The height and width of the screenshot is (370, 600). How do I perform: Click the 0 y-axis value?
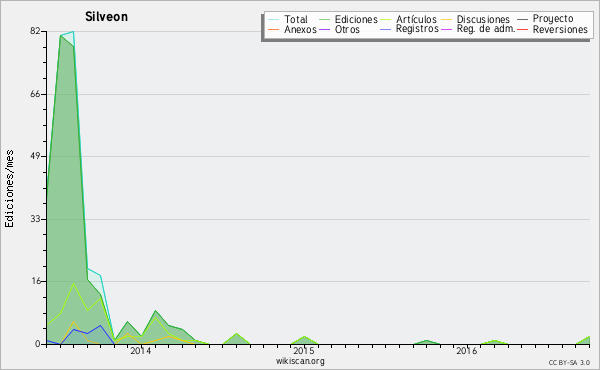coord(38,344)
